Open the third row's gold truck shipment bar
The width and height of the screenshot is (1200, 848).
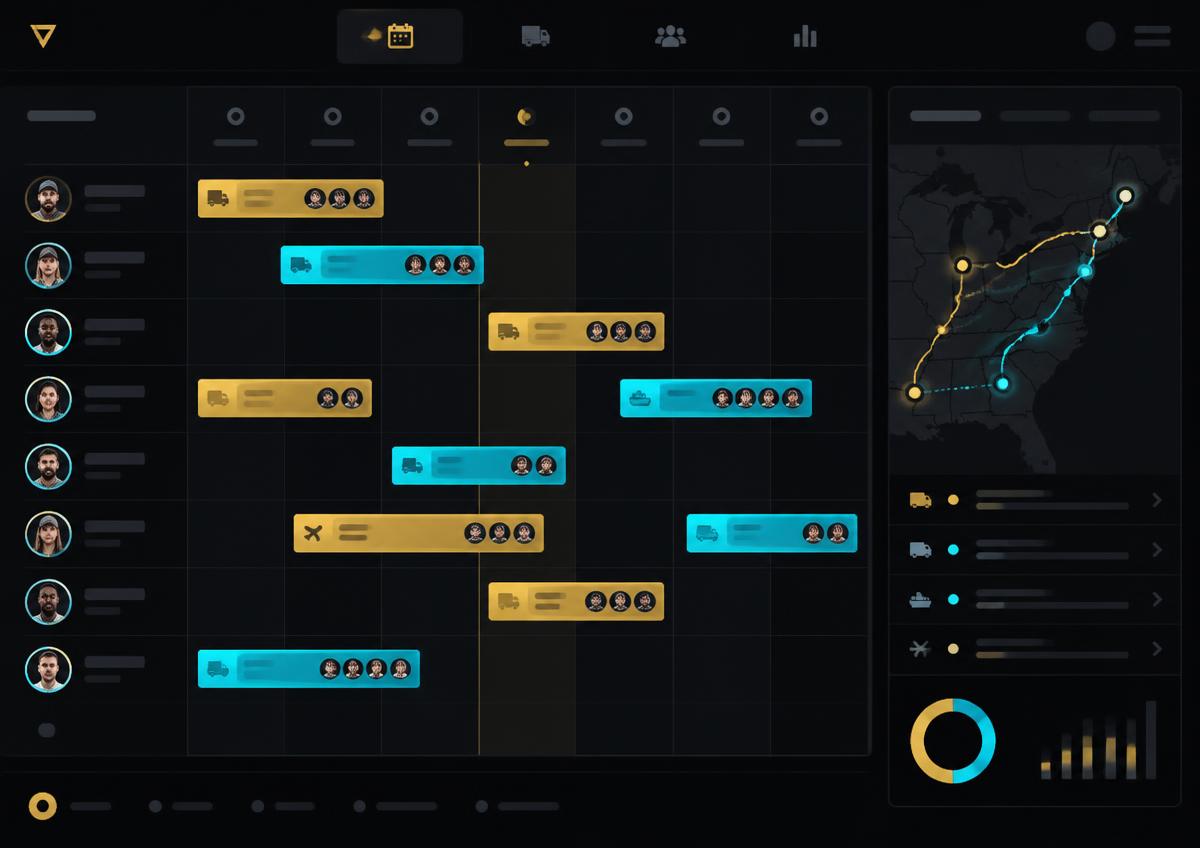[x=576, y=332]
